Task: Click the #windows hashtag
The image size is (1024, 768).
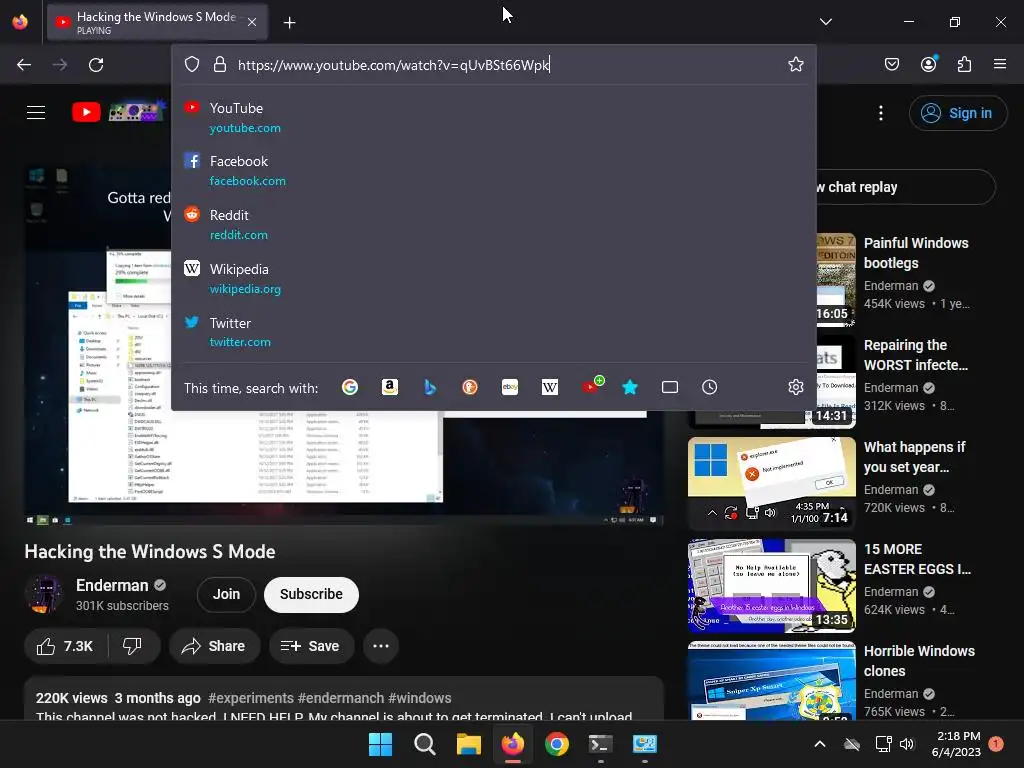Action: pos(419,698)
